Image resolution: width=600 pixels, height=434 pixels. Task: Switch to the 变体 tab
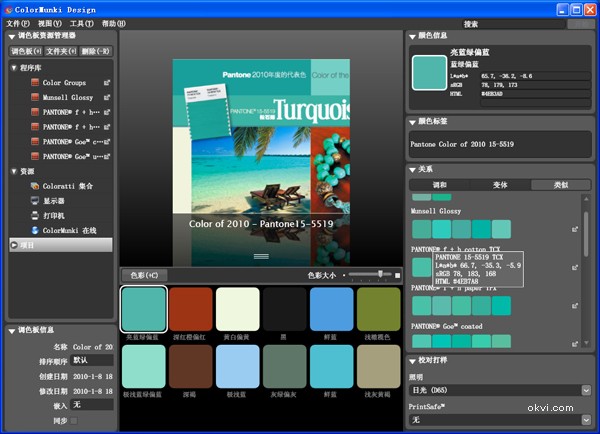click(500, 185)
